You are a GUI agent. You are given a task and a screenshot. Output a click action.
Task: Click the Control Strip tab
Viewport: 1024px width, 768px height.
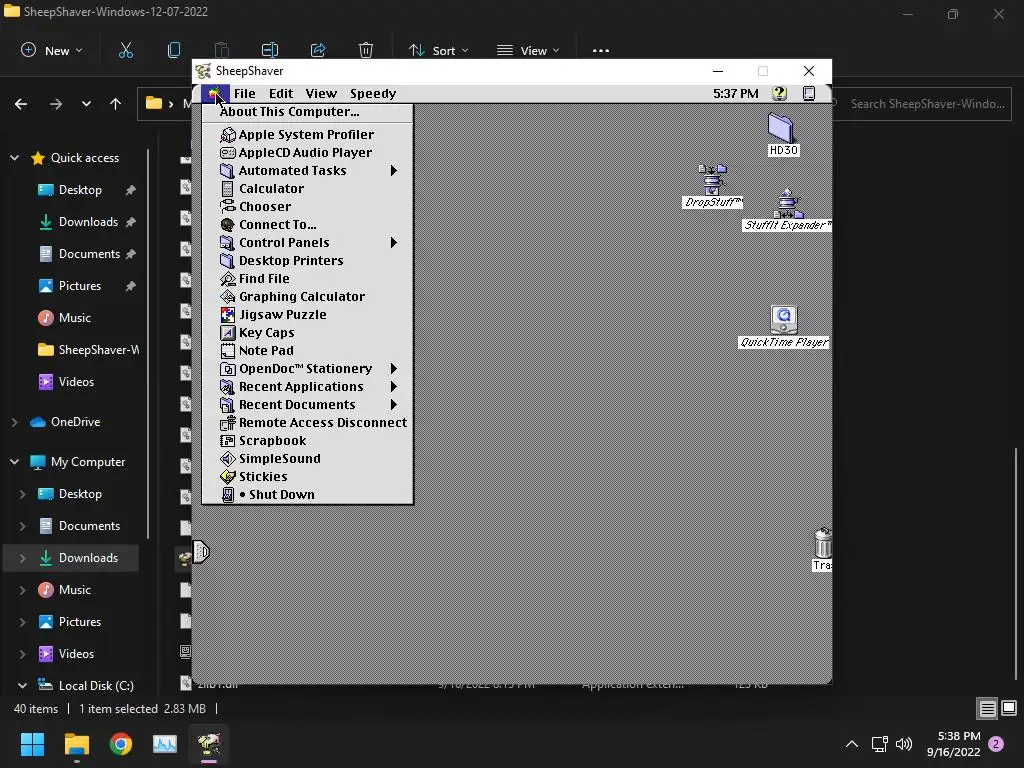click(x=200, y=552)
